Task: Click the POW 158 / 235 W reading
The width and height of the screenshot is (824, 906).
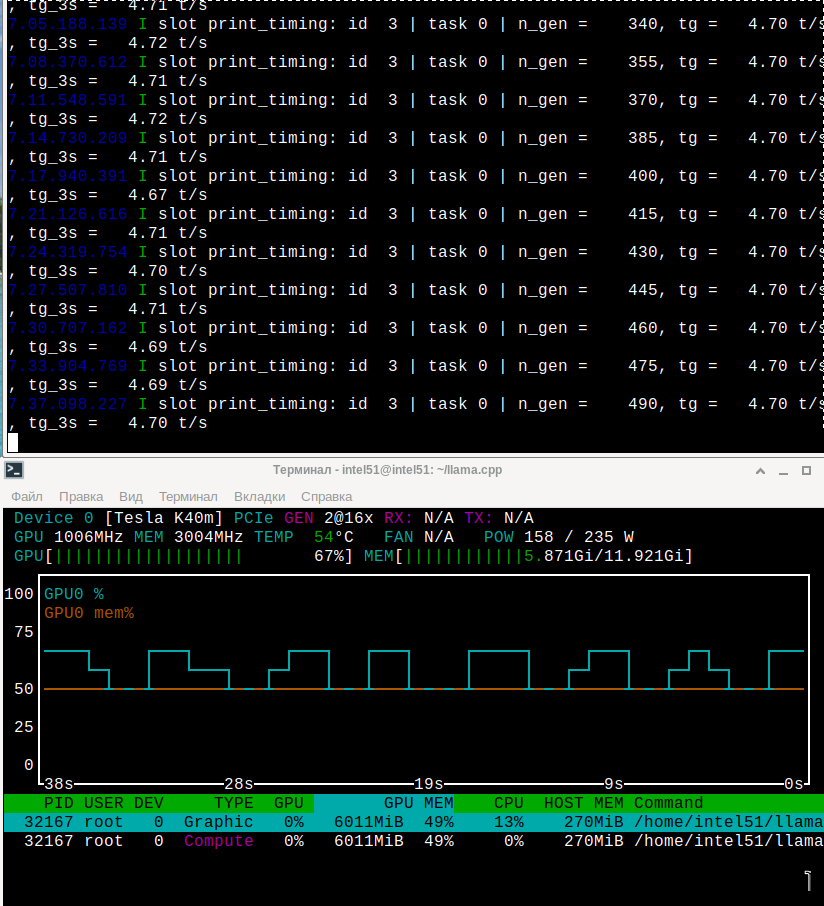Action: point(559,537)
